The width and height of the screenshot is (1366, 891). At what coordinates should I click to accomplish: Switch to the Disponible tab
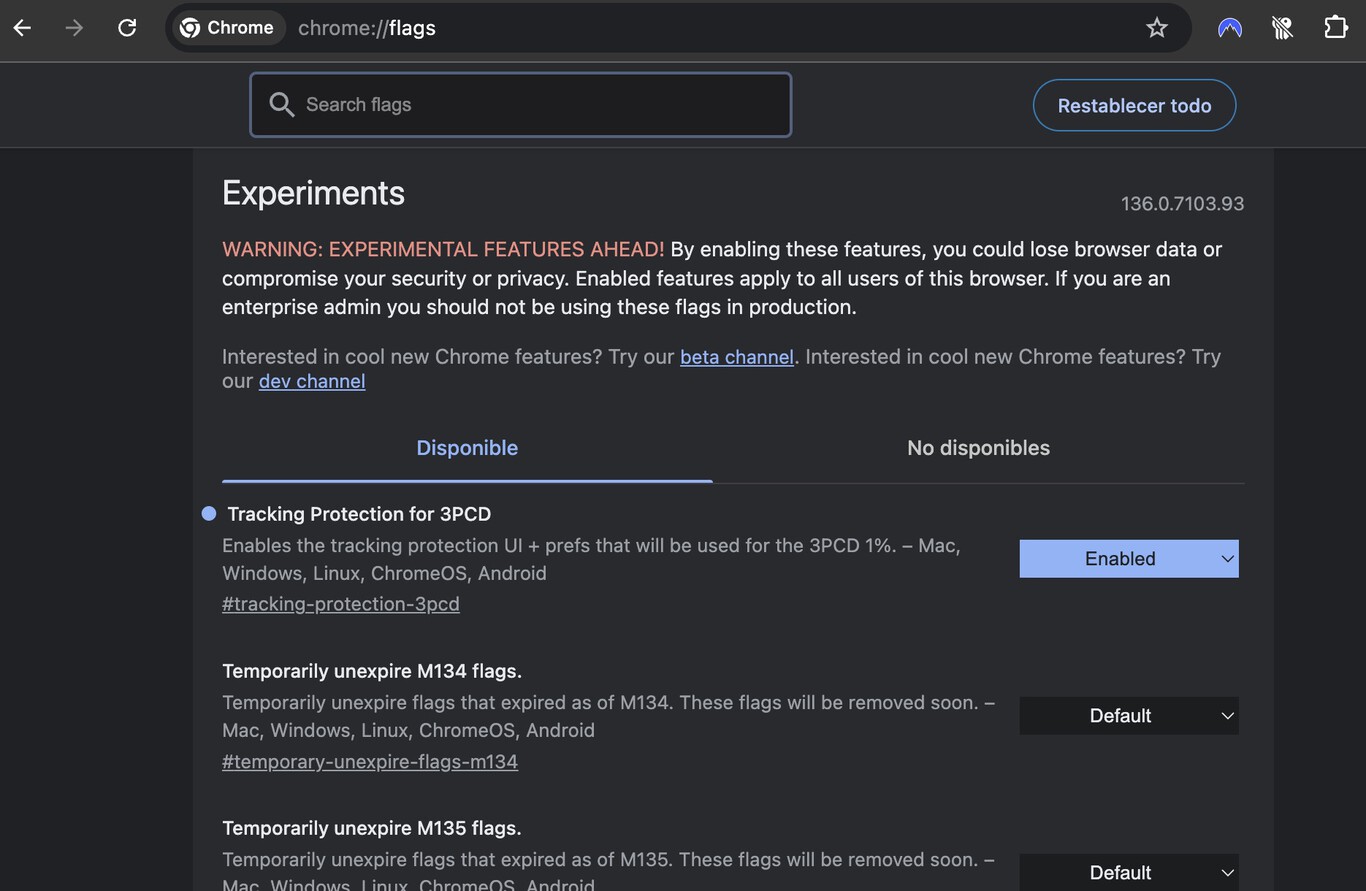point(467,448)
